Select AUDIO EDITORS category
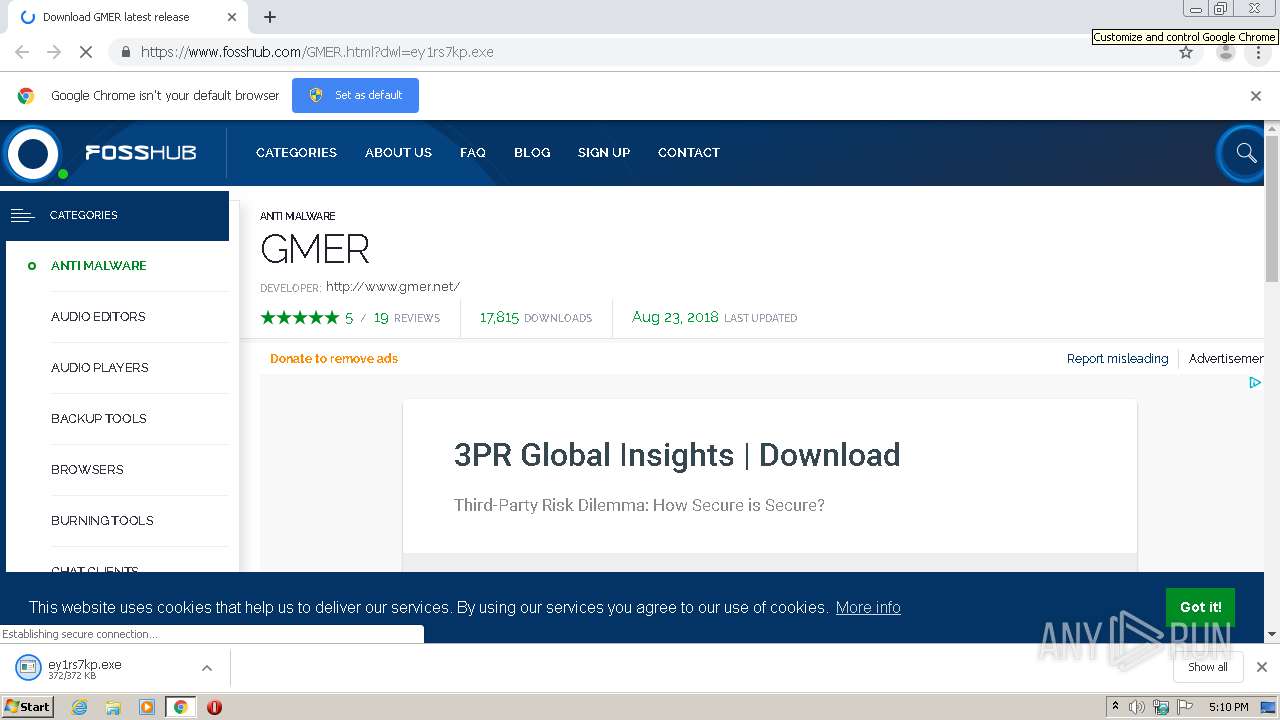The height and width of the screenshot is (720, 1280). click(x=98, y=317)
